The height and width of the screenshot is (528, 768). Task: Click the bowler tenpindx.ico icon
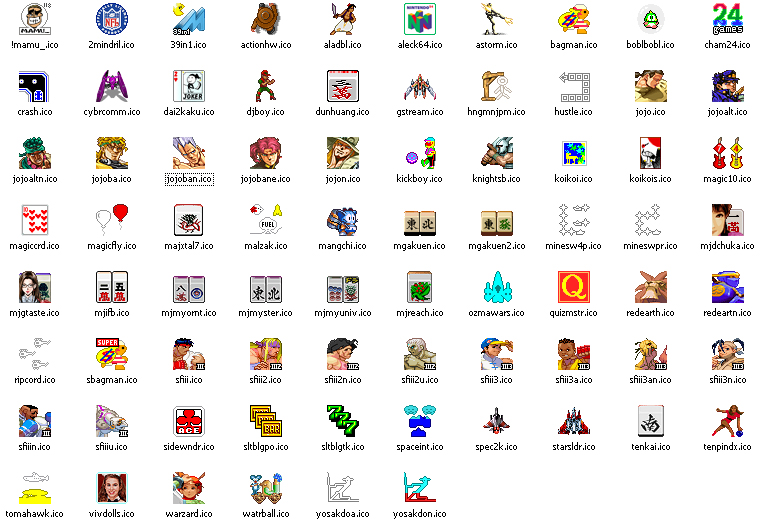tap(727, 421)
